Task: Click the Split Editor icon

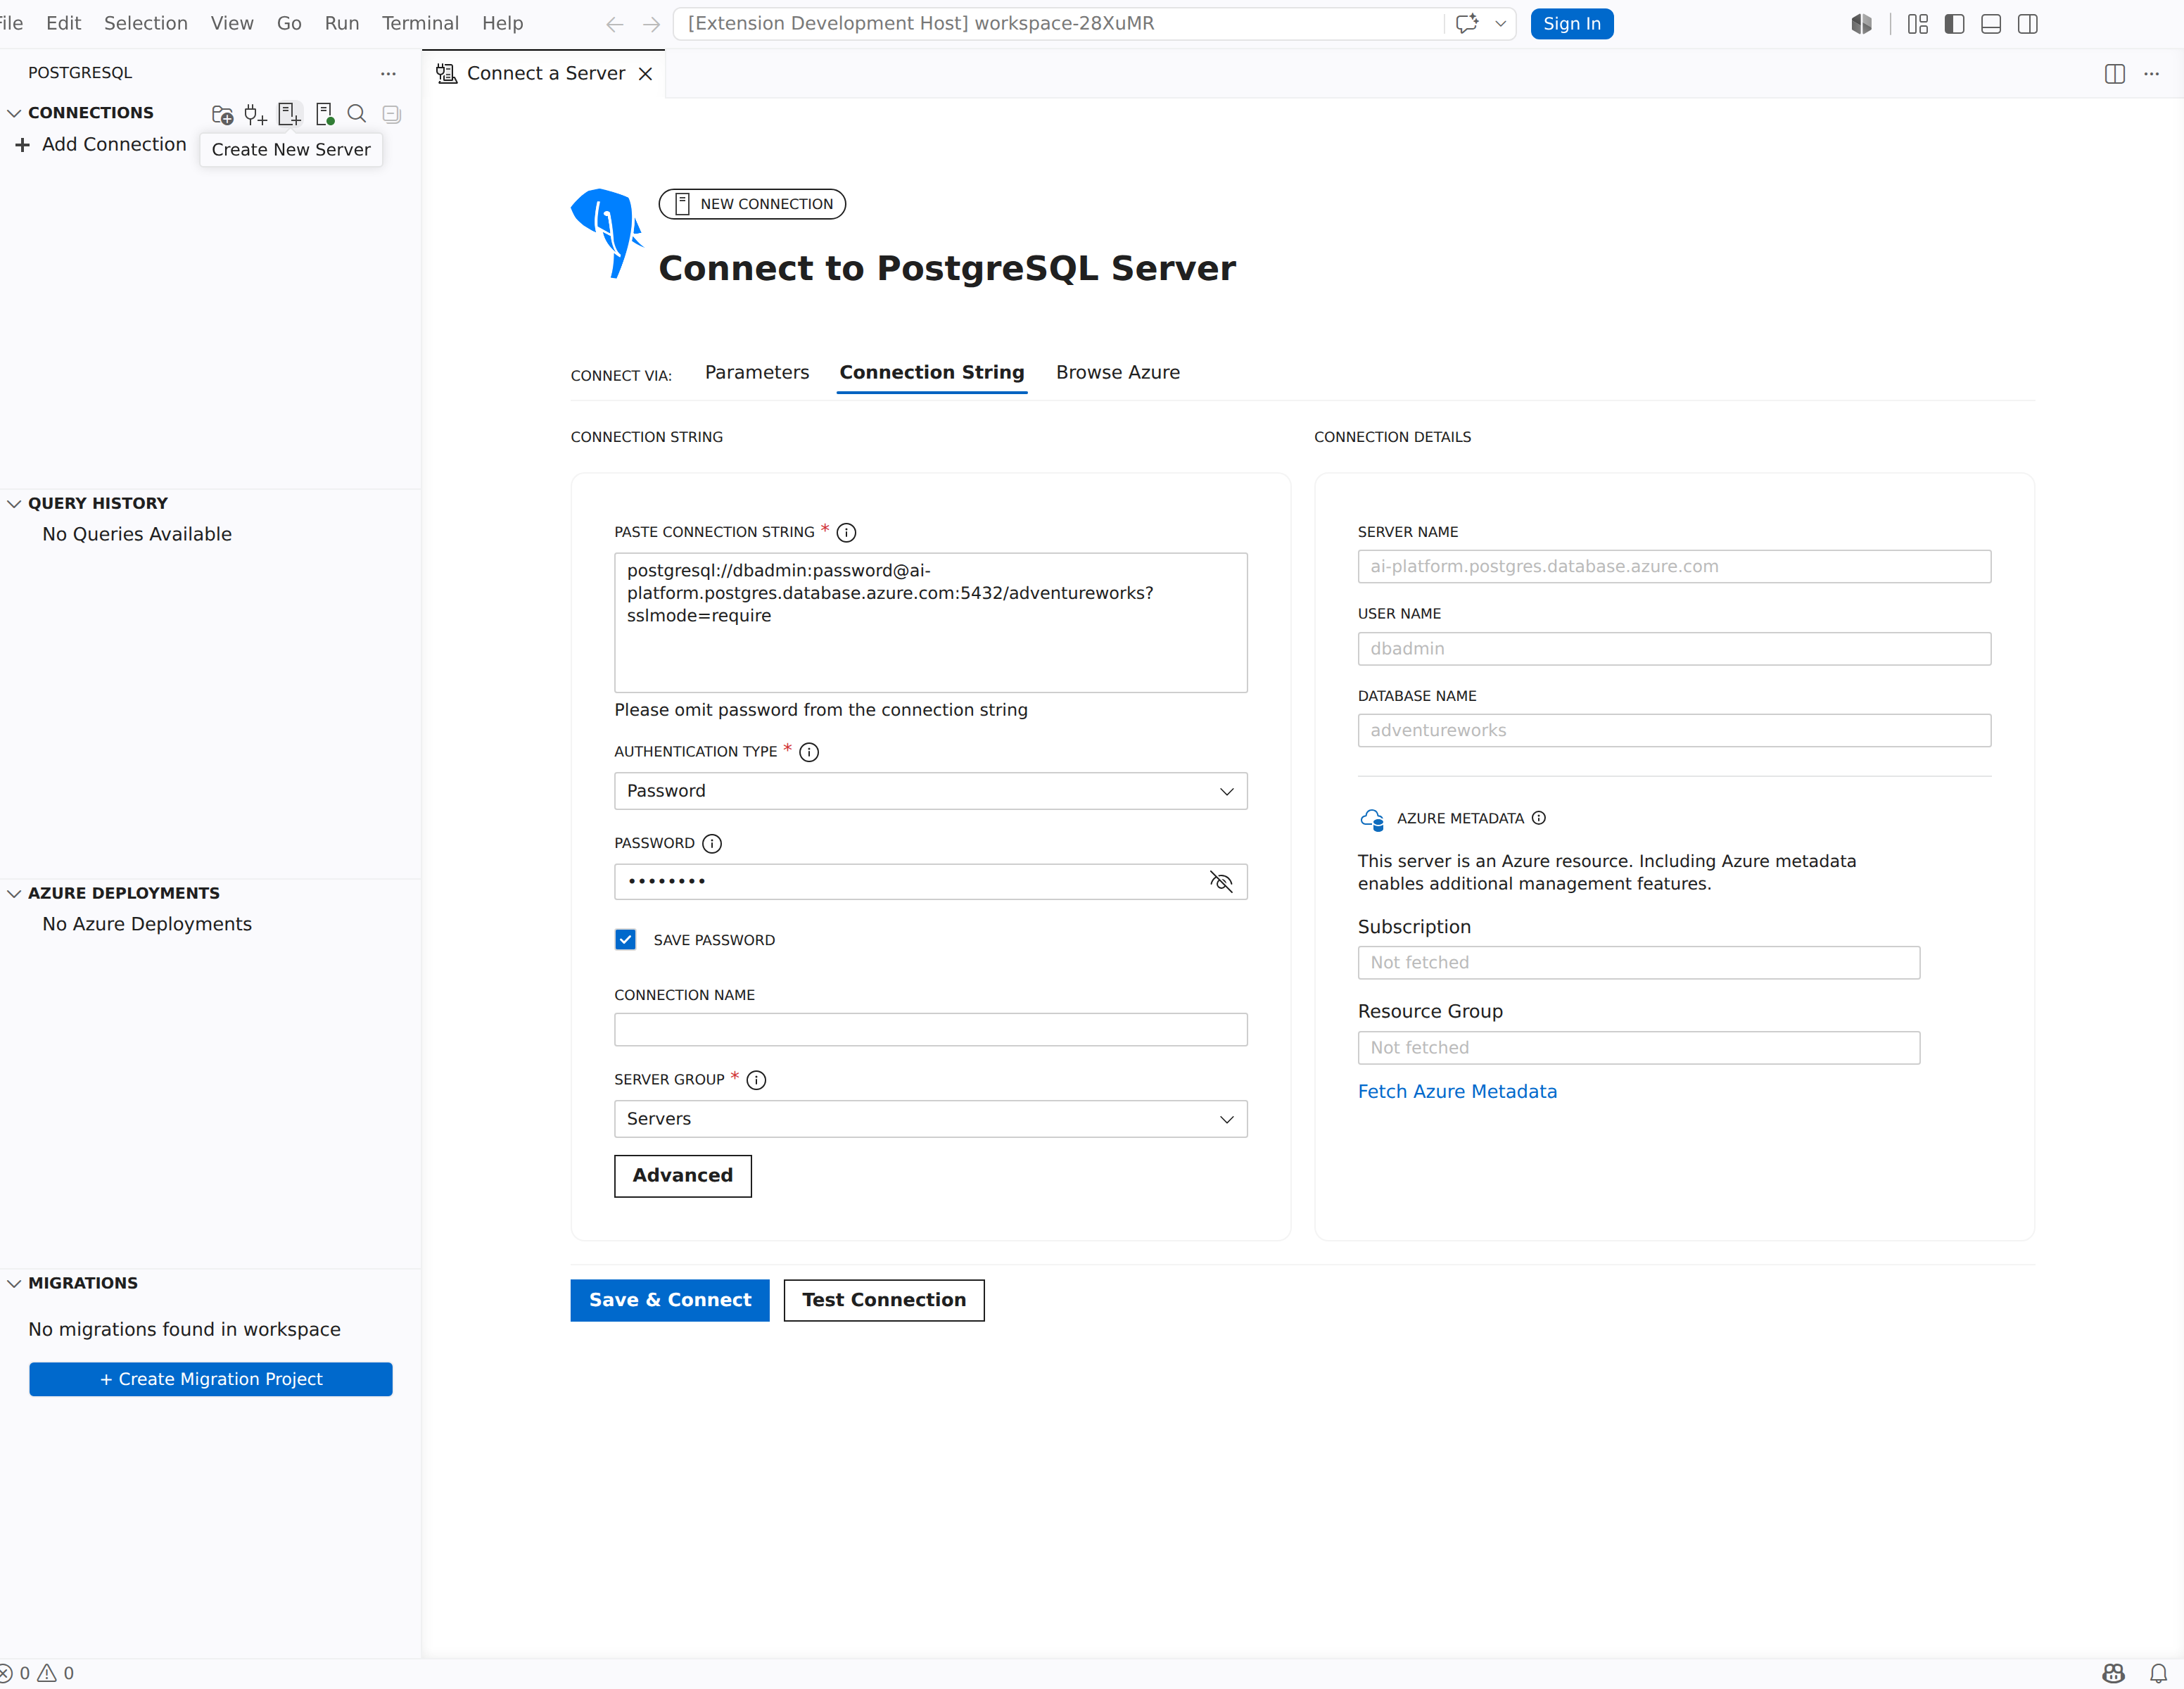Action: [2115, 73]
